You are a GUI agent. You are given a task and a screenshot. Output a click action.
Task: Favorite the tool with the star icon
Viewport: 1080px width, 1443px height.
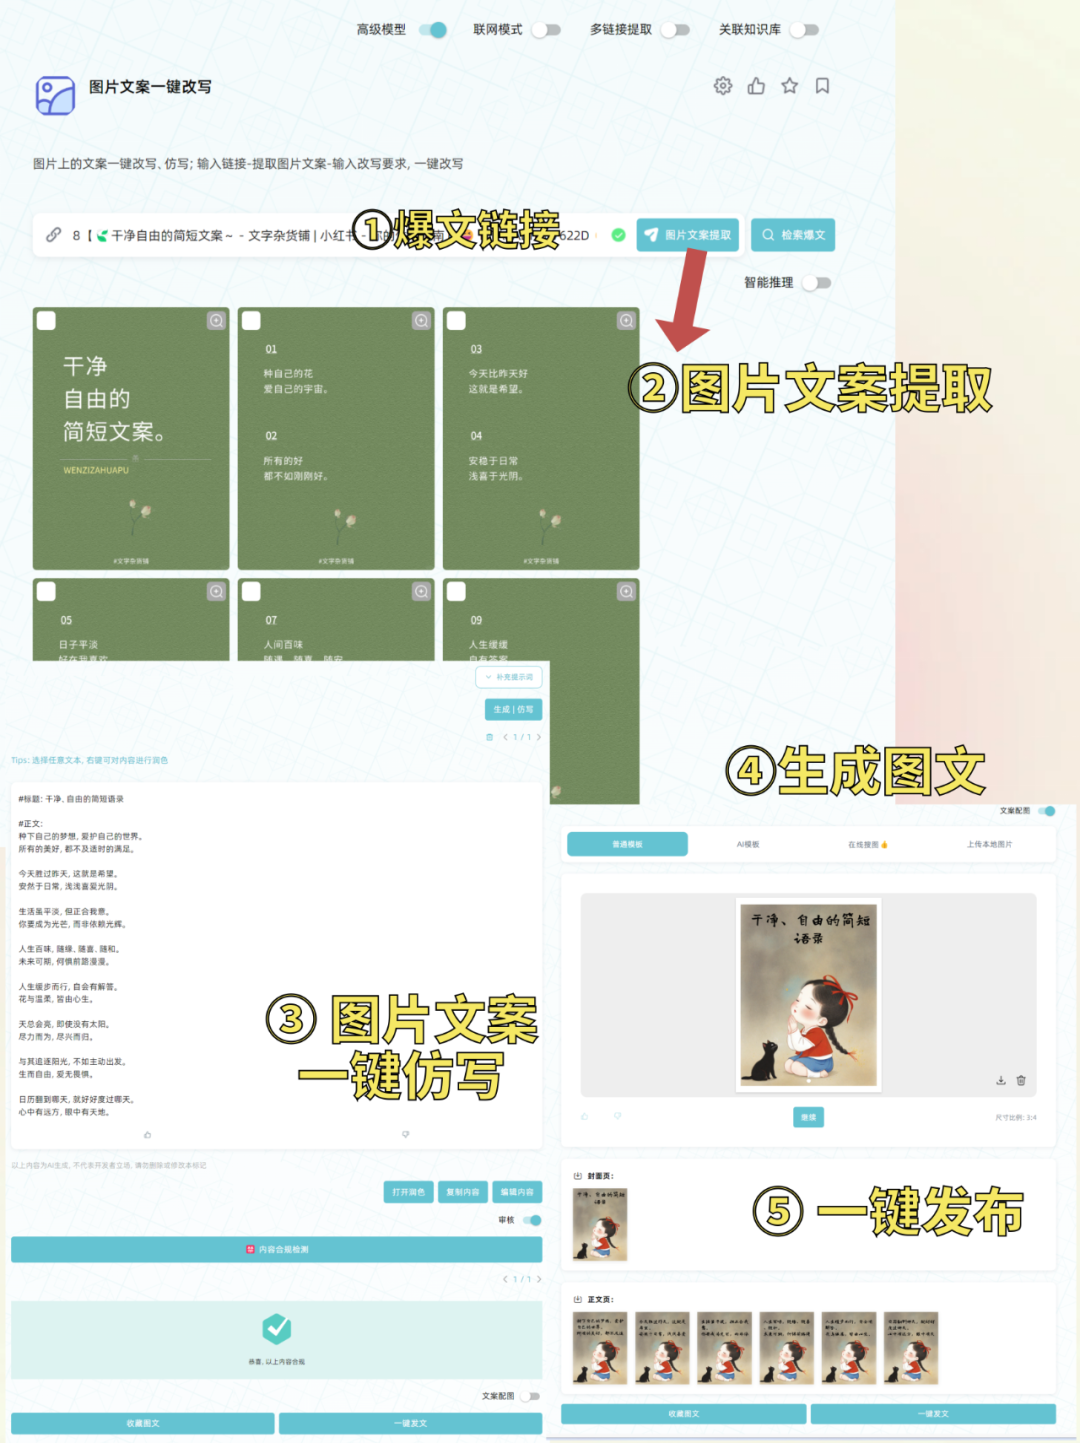[x=790, y=86]
